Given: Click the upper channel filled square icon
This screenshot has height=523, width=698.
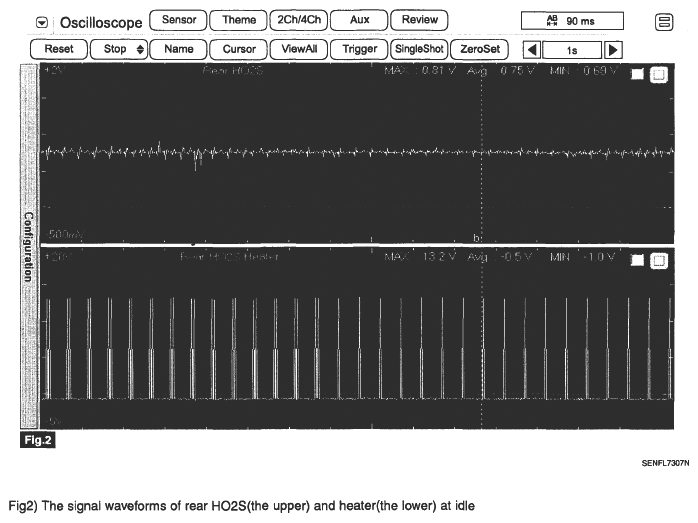Looking at the screenshot, I should 639,75.
